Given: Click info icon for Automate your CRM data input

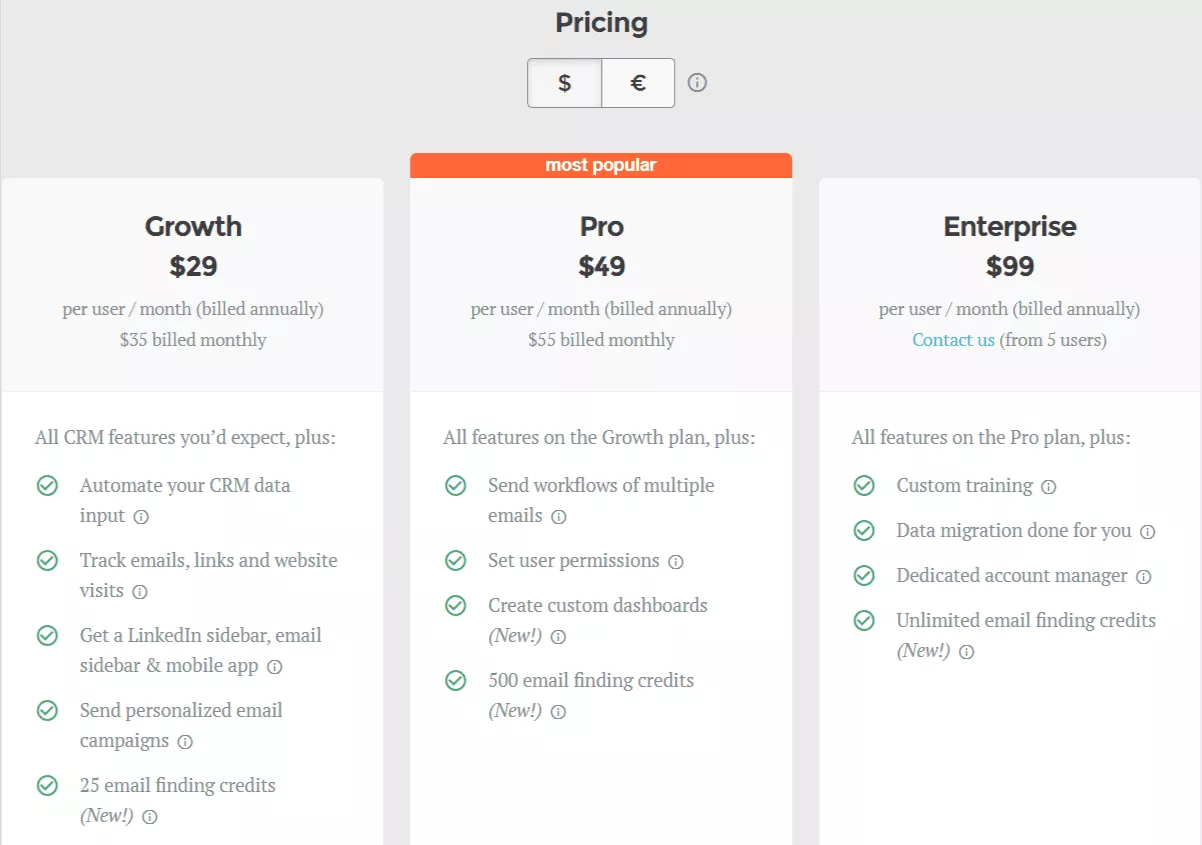Looking at the screenshot, I should click(141, 517).
